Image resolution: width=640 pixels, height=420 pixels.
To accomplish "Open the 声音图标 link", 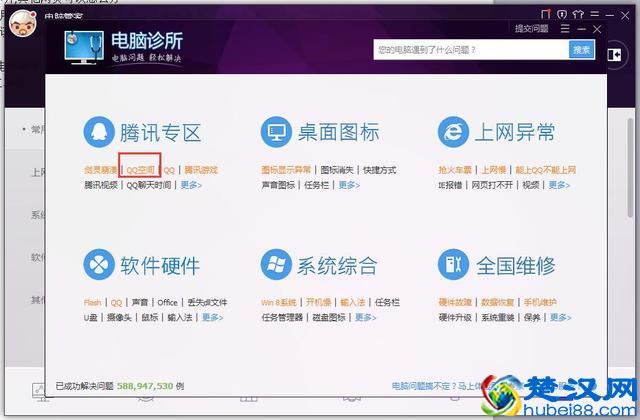I will (x=278, y=185).
